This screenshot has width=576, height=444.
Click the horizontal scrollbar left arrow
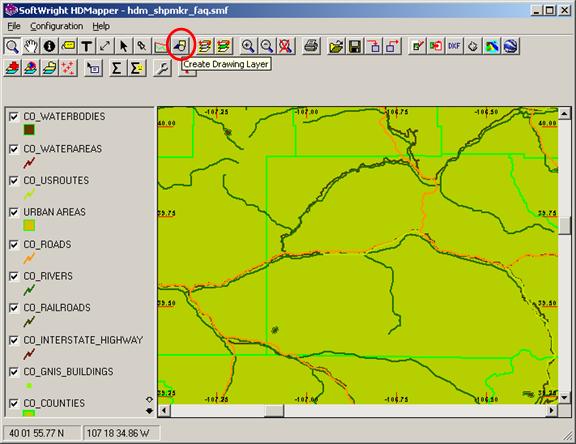(164, 410)
